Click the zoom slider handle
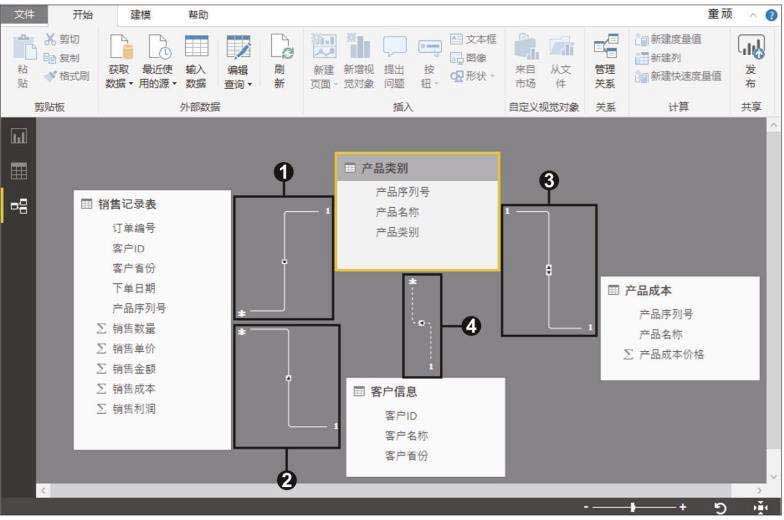784x520 pixels. (x=632, y=507)
